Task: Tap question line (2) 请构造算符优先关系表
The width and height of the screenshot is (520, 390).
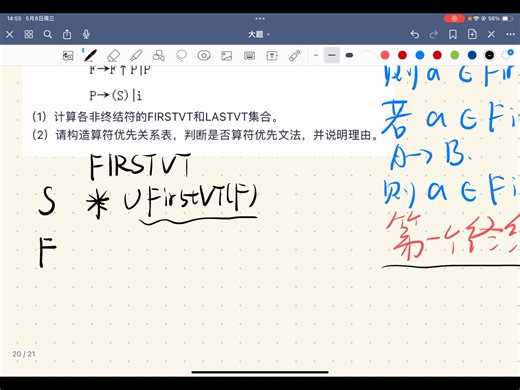Action: [x=205, y=135]
